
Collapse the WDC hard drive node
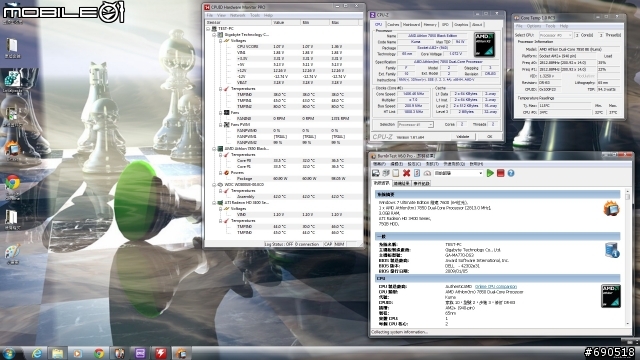(x=214, y=184)
